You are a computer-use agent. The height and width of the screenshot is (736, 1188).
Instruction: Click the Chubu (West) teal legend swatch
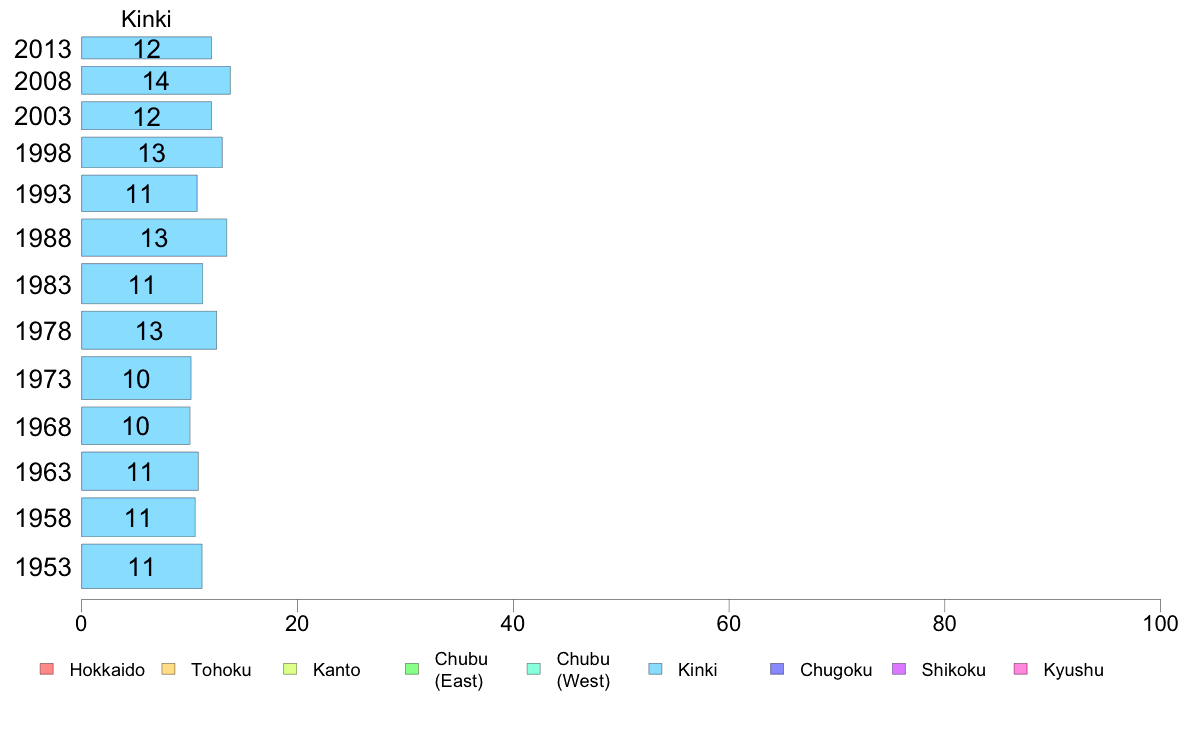533,669
